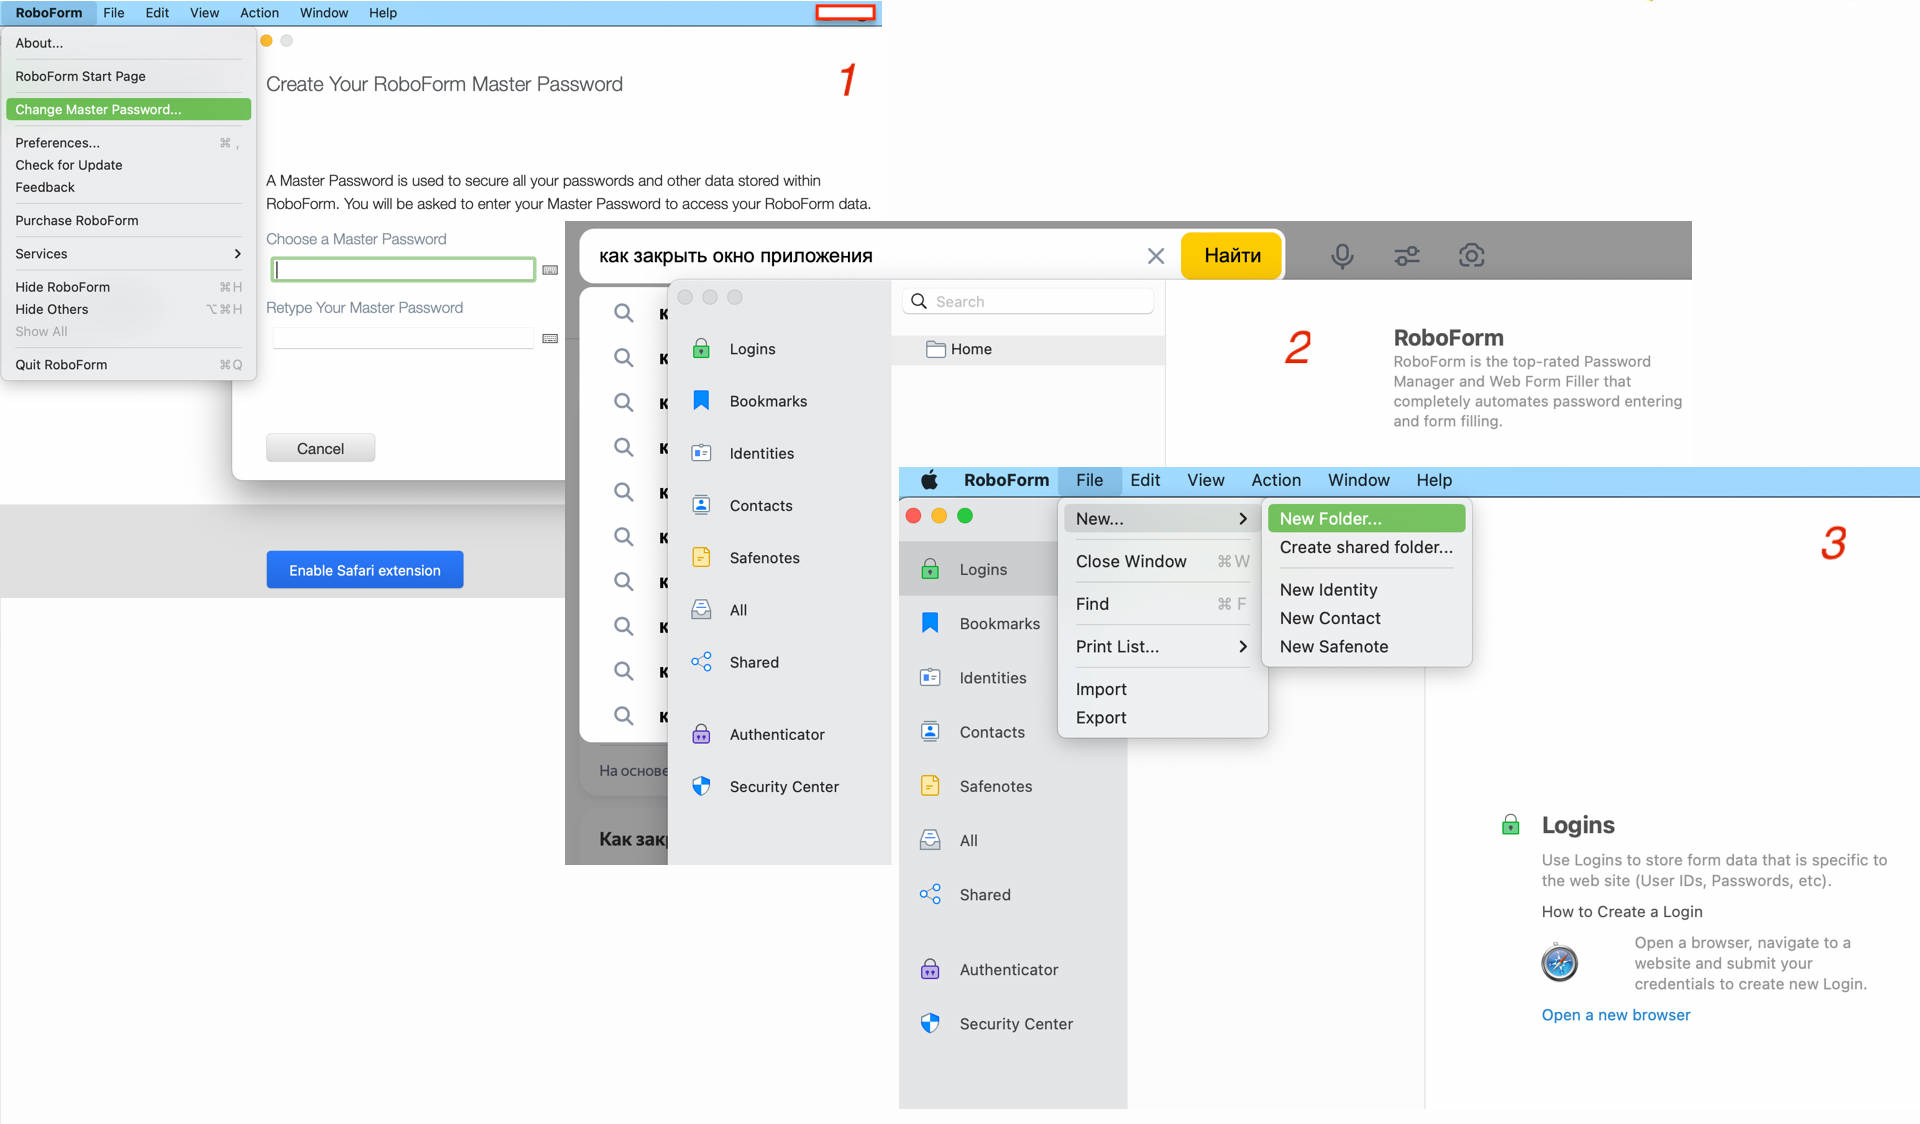Open RoboForm Start Page entry

(128, 77)
